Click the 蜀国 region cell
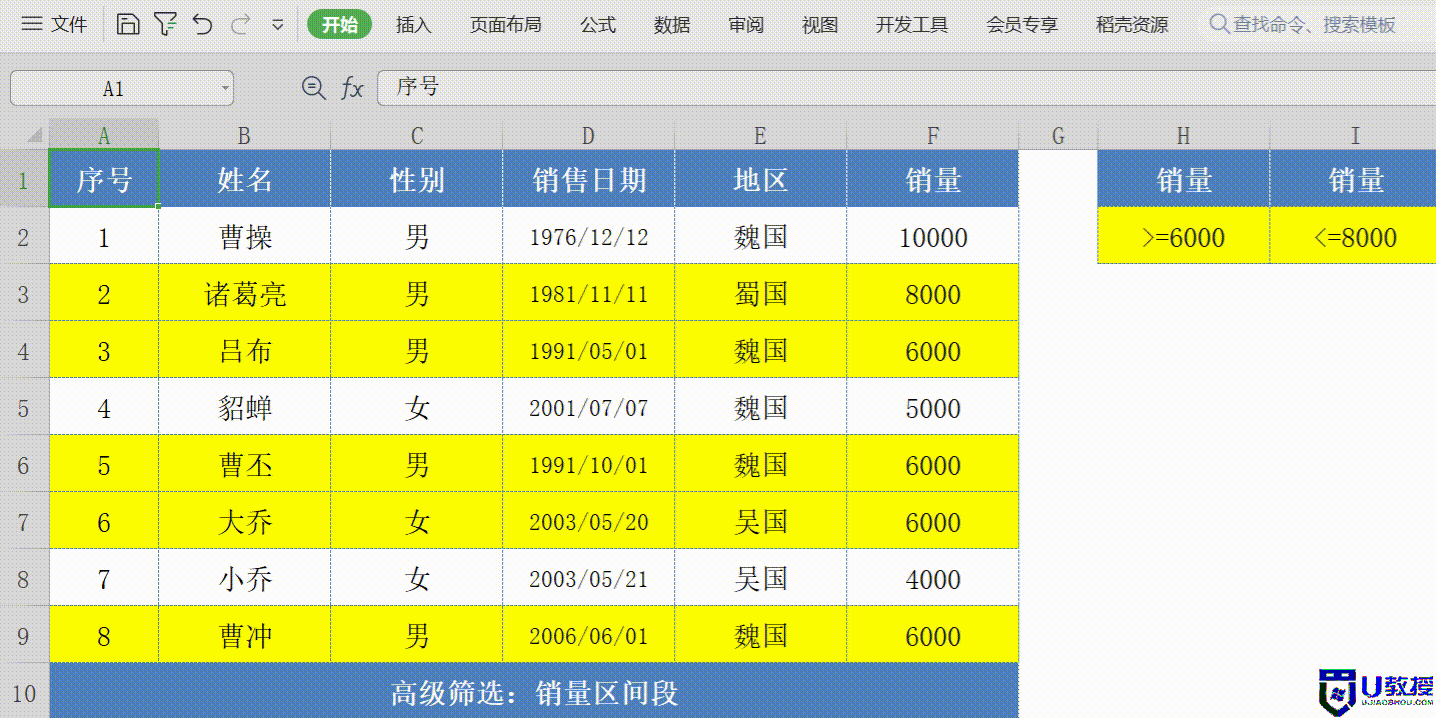 pos(761,294)
